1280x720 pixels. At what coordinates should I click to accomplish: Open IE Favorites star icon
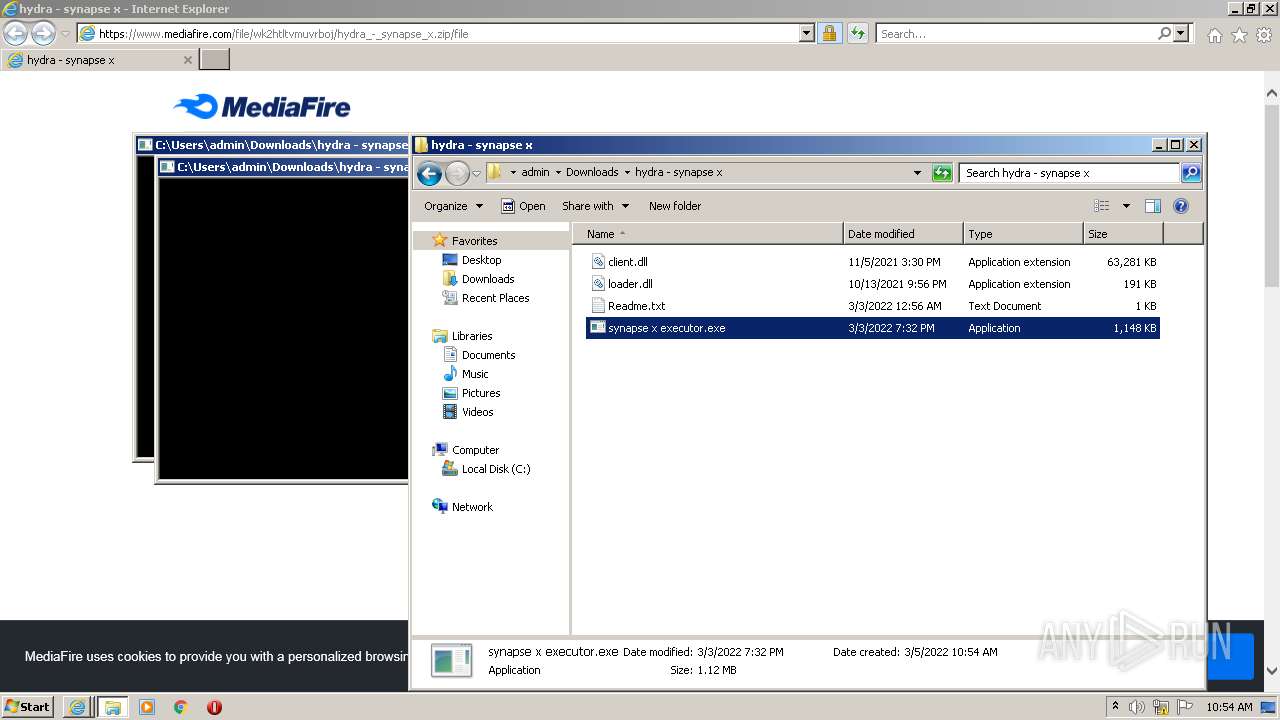[1239, 34]
